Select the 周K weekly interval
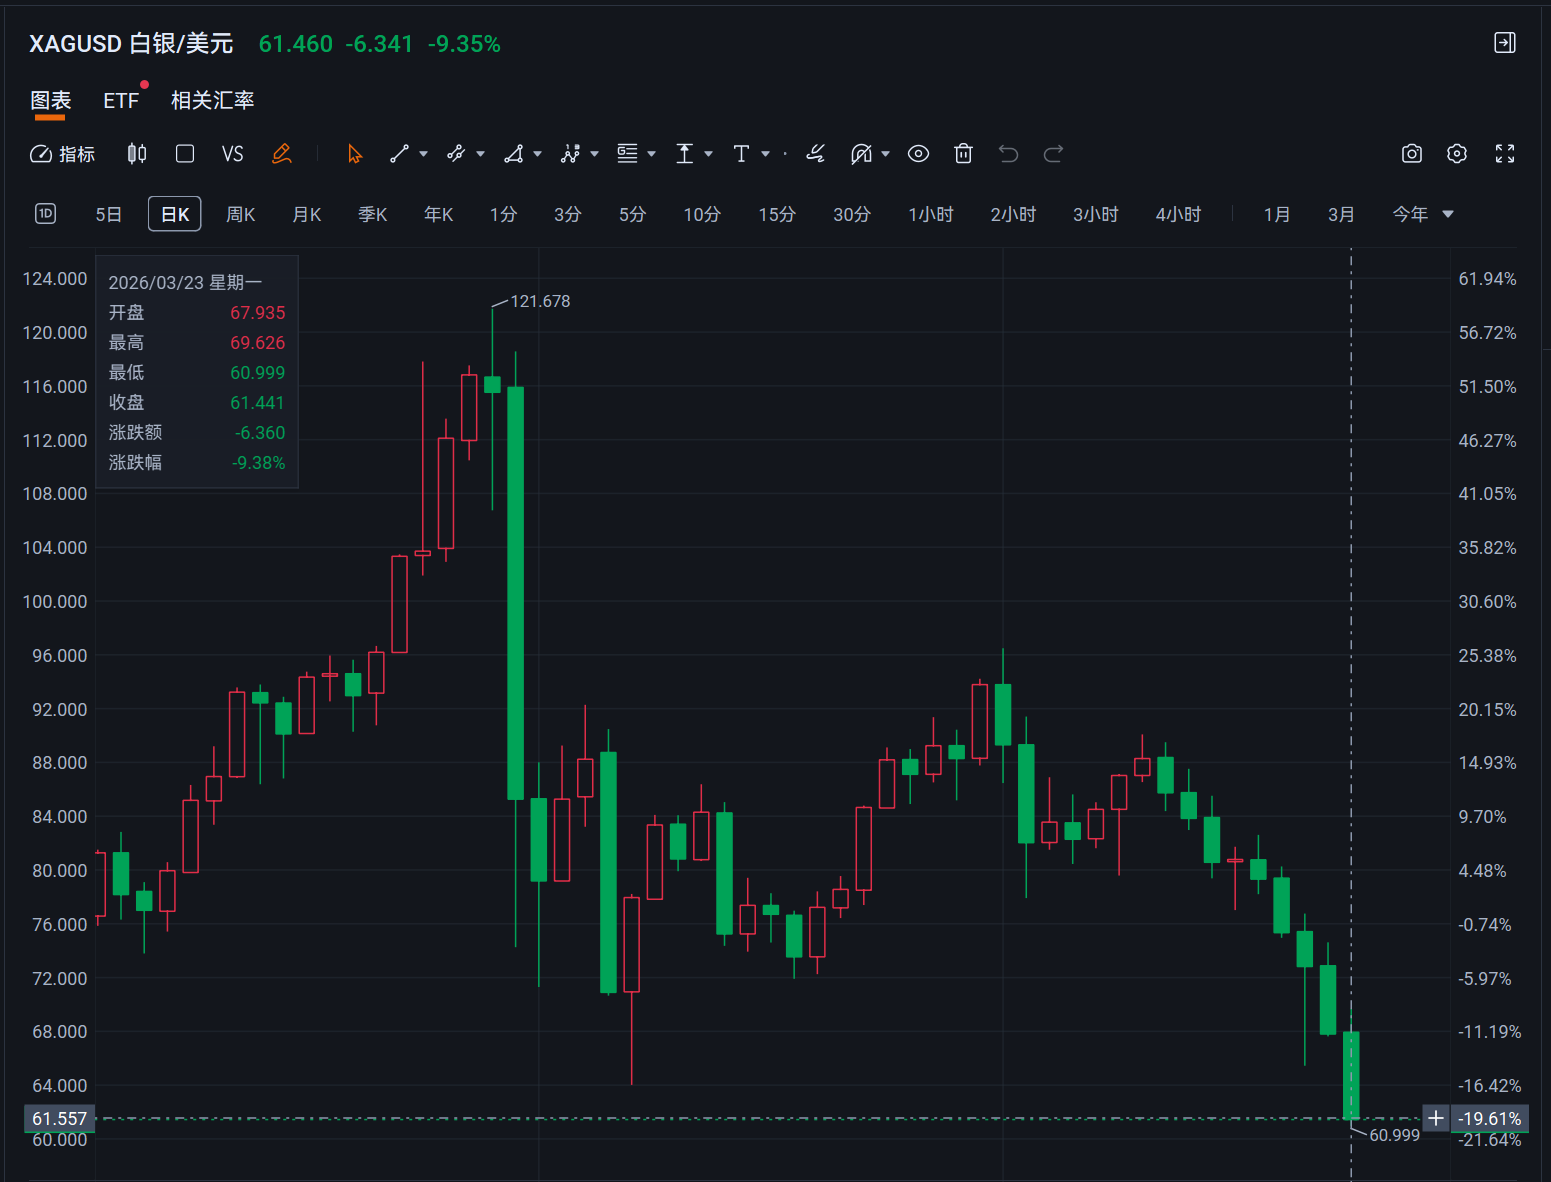Image resolution: width=1551 pixels, height=1182 pixels. point(240,215)
